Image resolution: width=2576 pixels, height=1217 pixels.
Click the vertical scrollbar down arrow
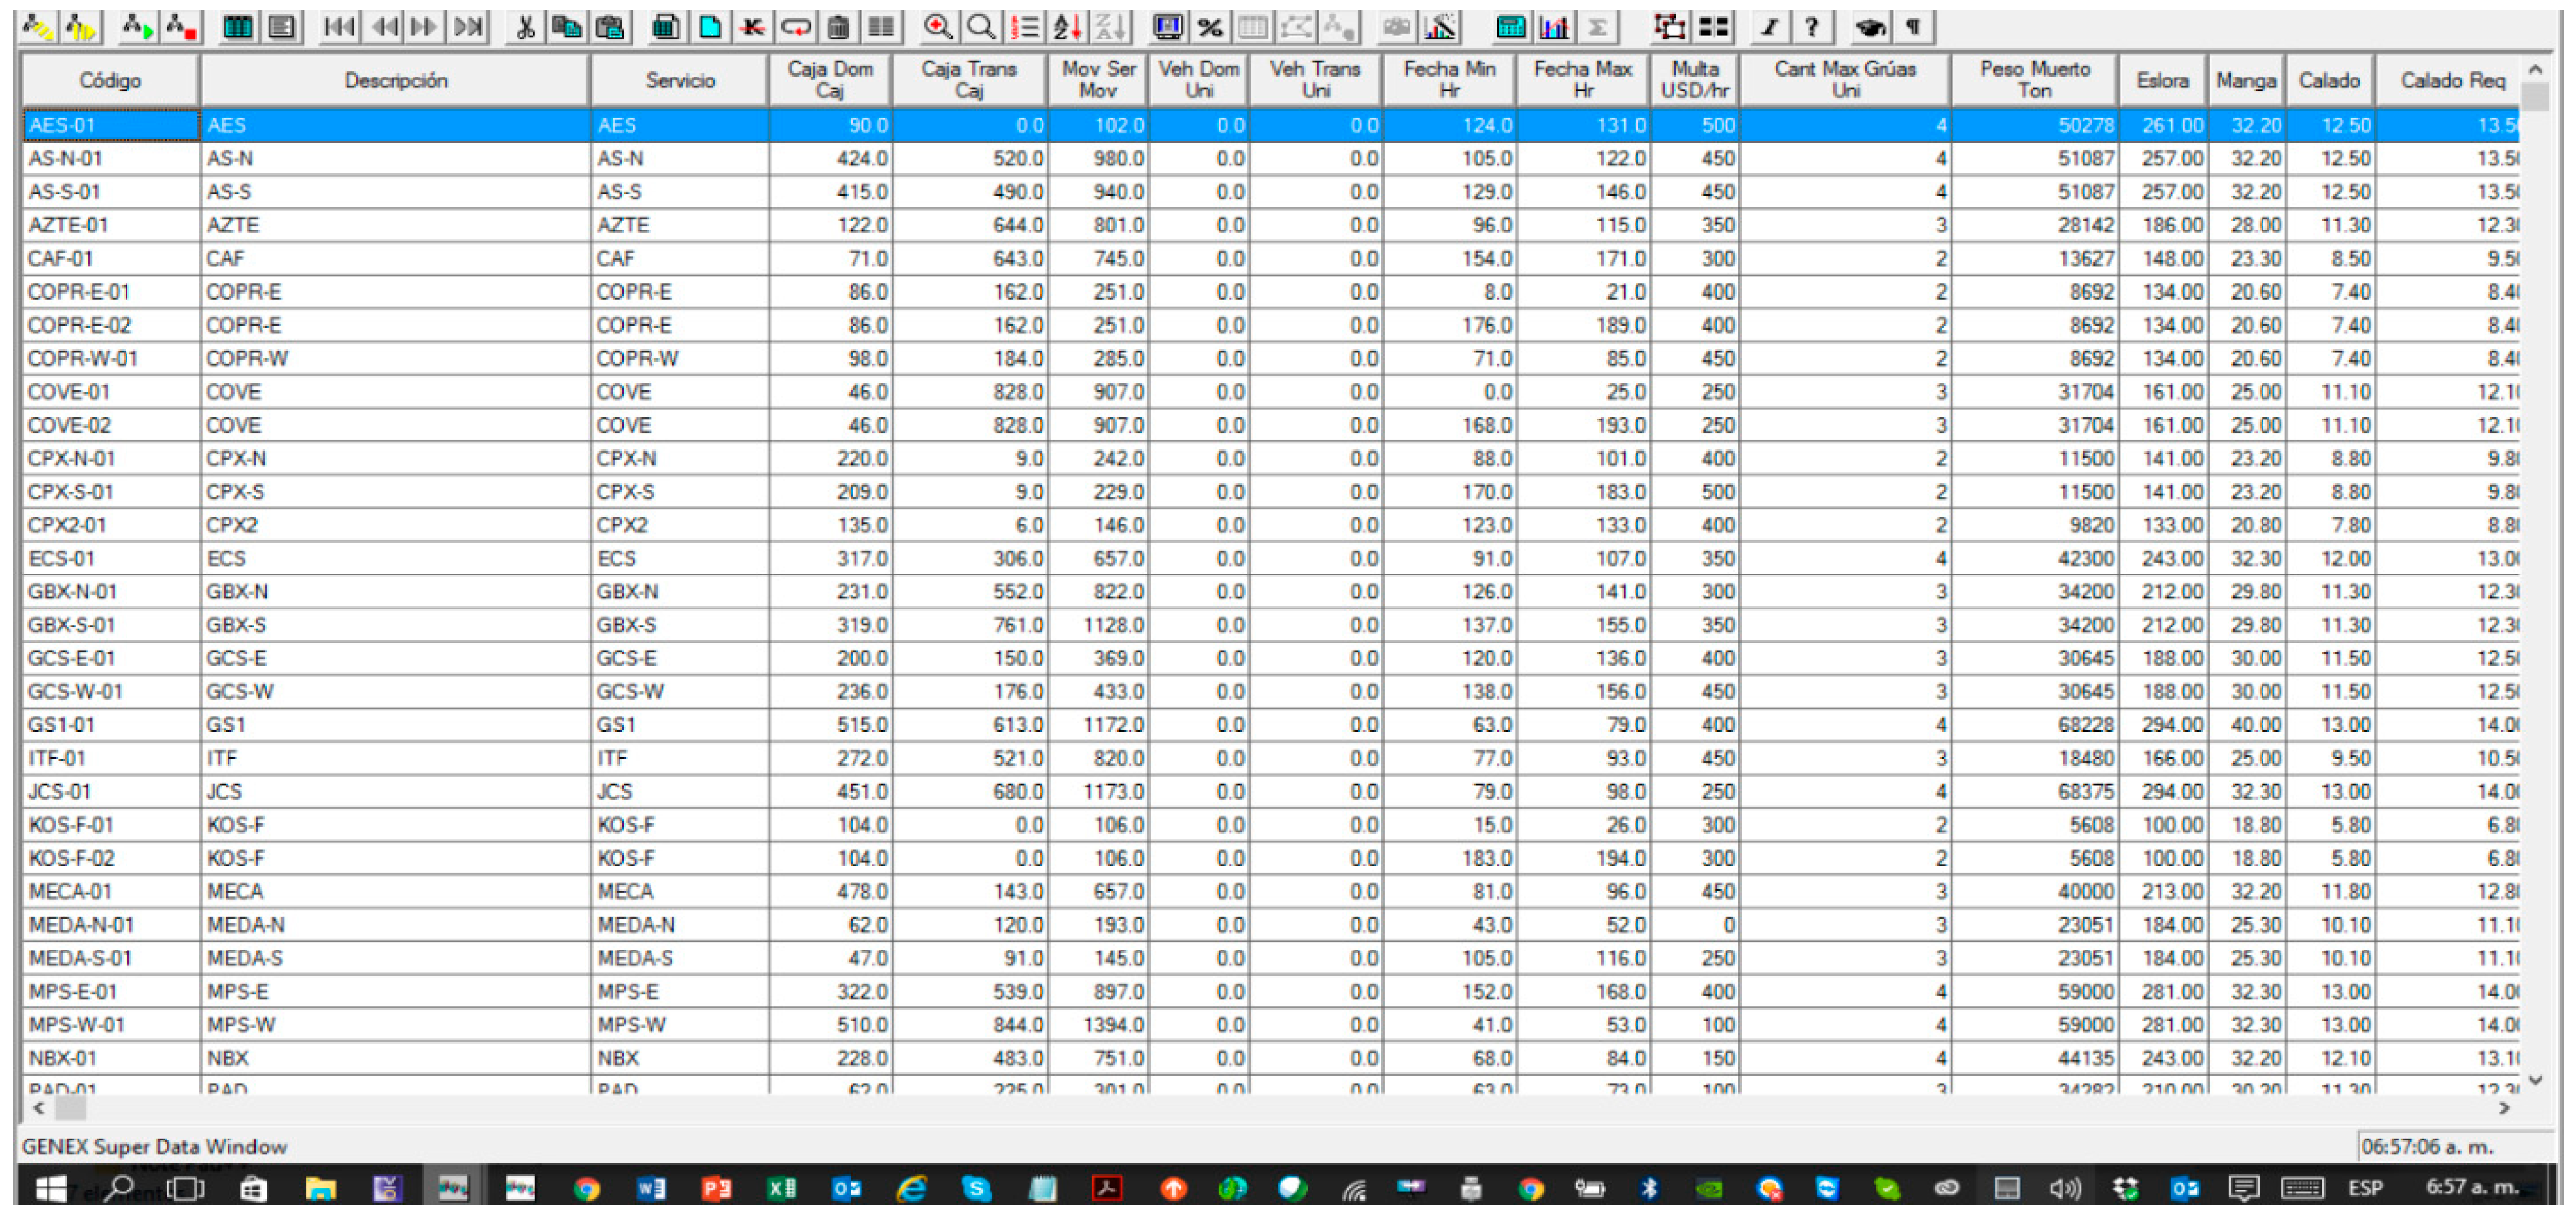coord(2535,1080)
